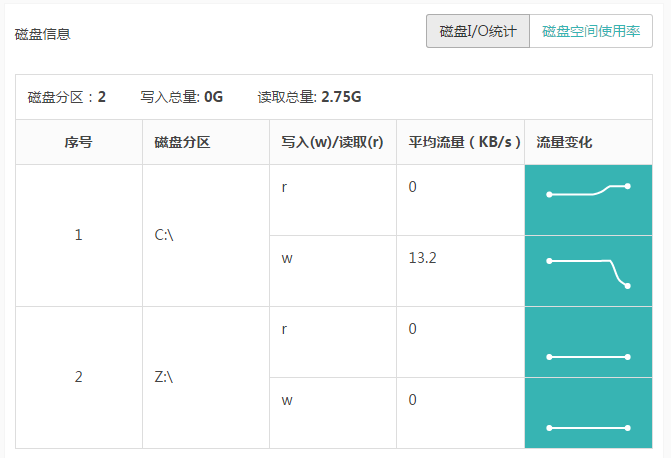Viewport: 671px width, 458px height.
Task: Click the 写入(w)/读取(r) column header
Action: pyautogui.click(x=333, y=142)
